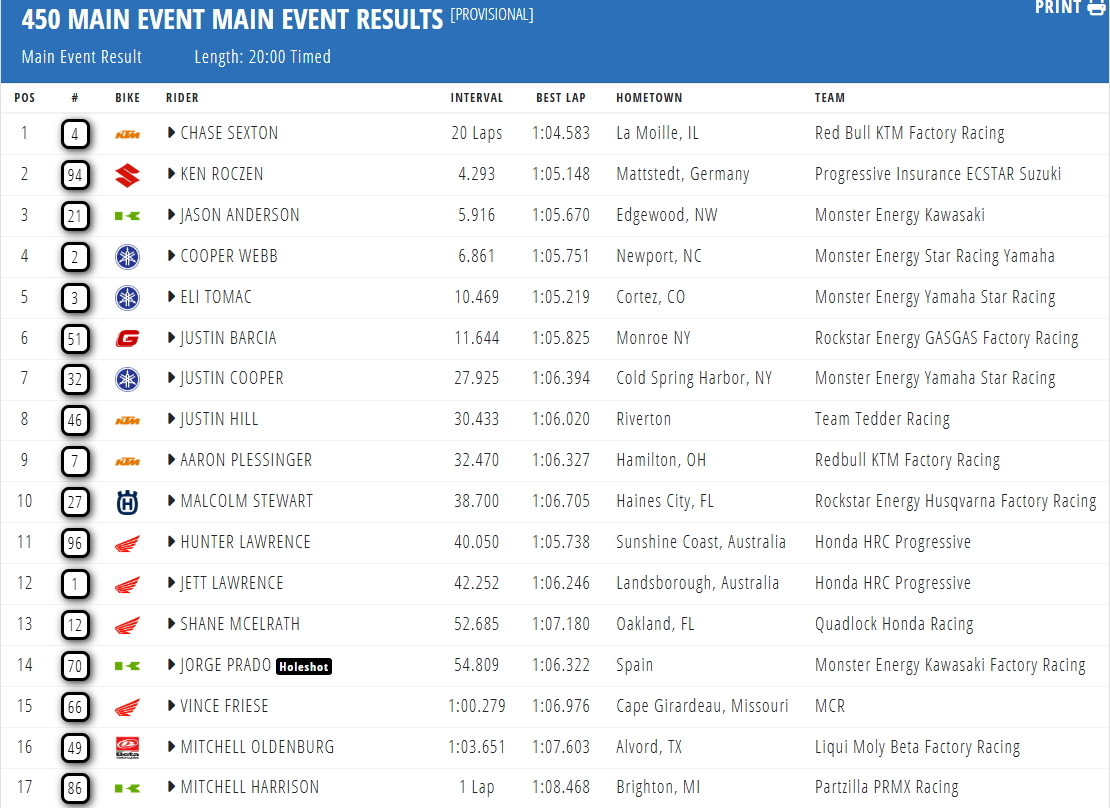
Task: Sort by the RIDER column header
Action: coord(182,98)
